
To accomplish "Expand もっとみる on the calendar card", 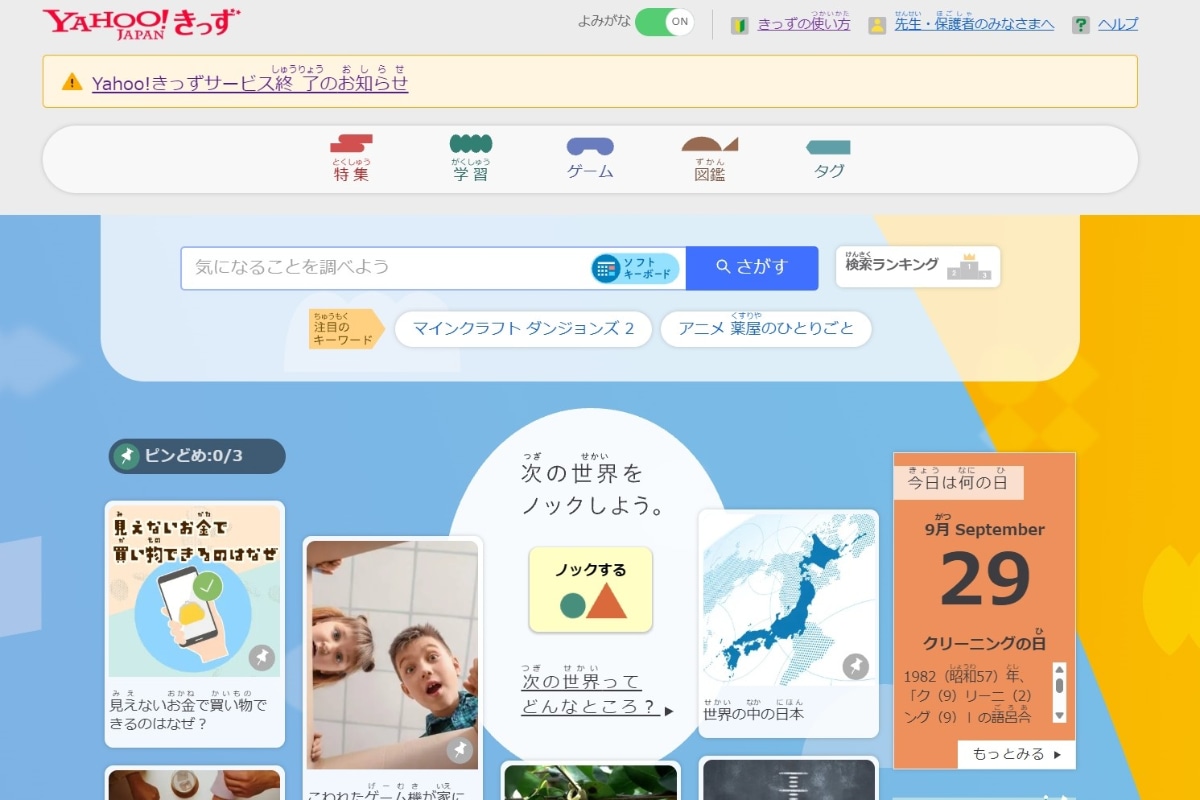I will tap(1016, 754).
